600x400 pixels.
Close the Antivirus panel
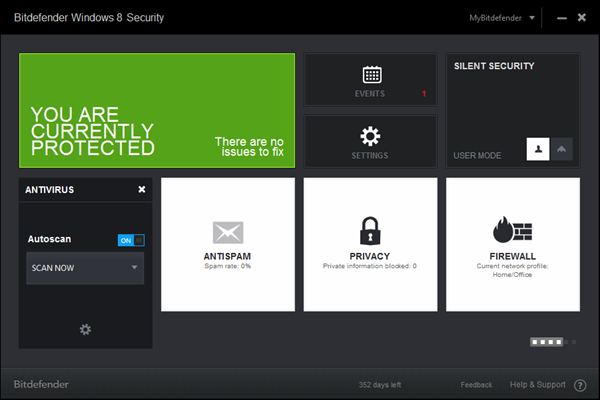tap(142, 189)
